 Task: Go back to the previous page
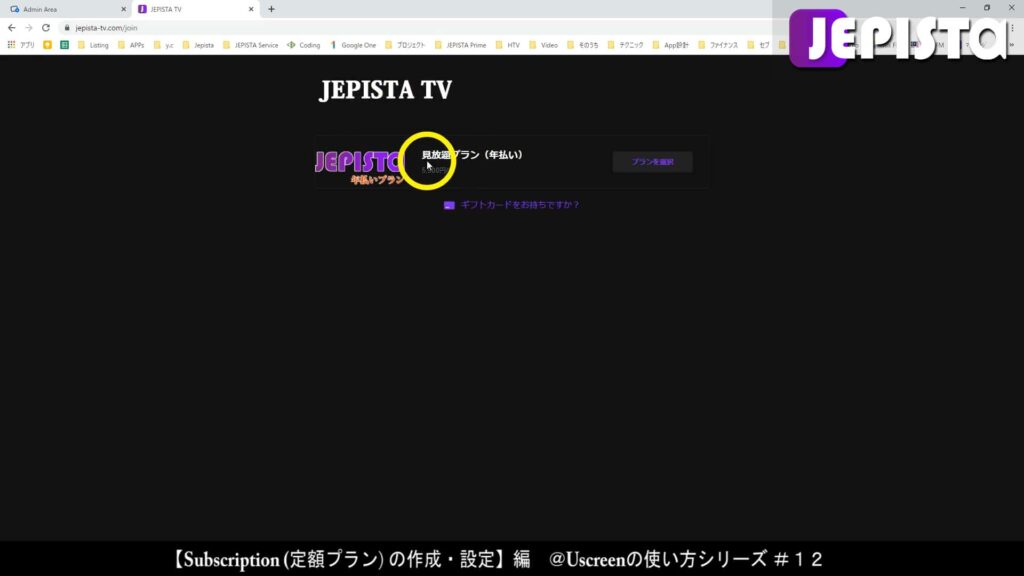[x=12, y=27]
